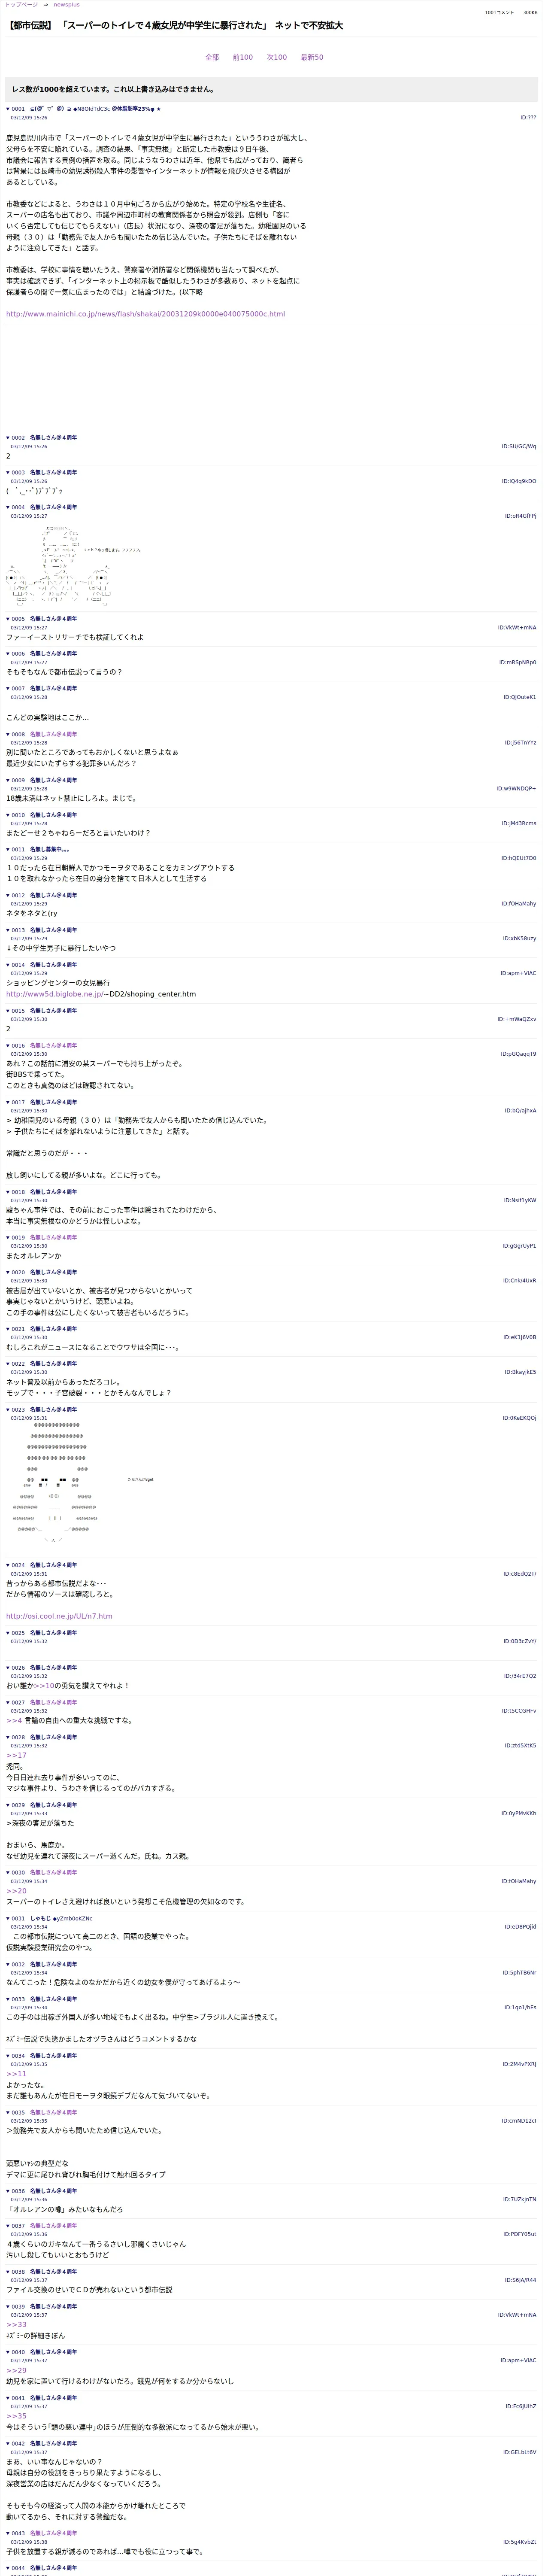The height and width of the screenshot is (2576, 551).
Task: Collapse post 0007 with its triangle
Action: tap(8, 688)
